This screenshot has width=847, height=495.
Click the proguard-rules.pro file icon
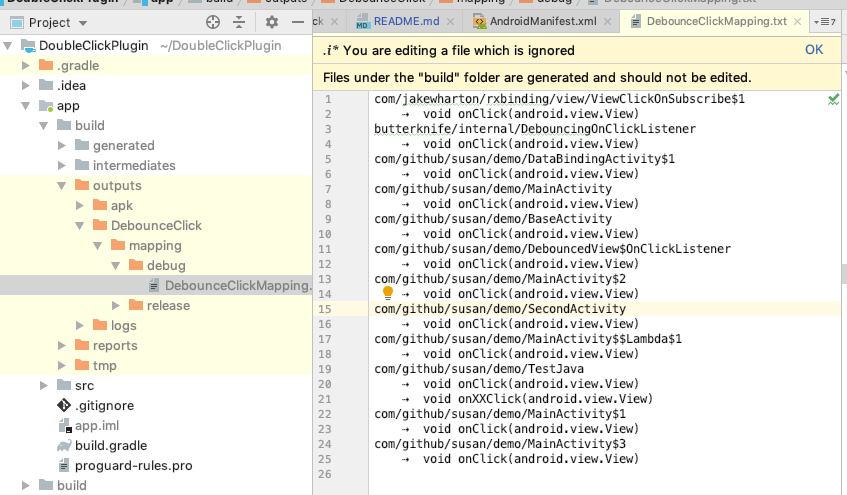tap(64, 465)
